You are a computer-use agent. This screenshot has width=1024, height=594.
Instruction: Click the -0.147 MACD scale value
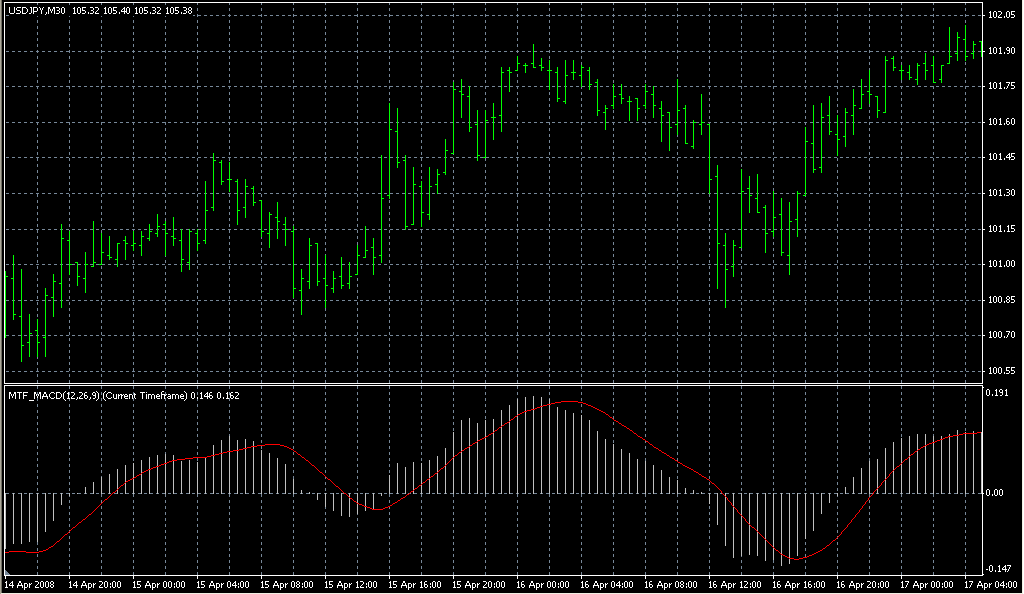[x=999, y=568]
